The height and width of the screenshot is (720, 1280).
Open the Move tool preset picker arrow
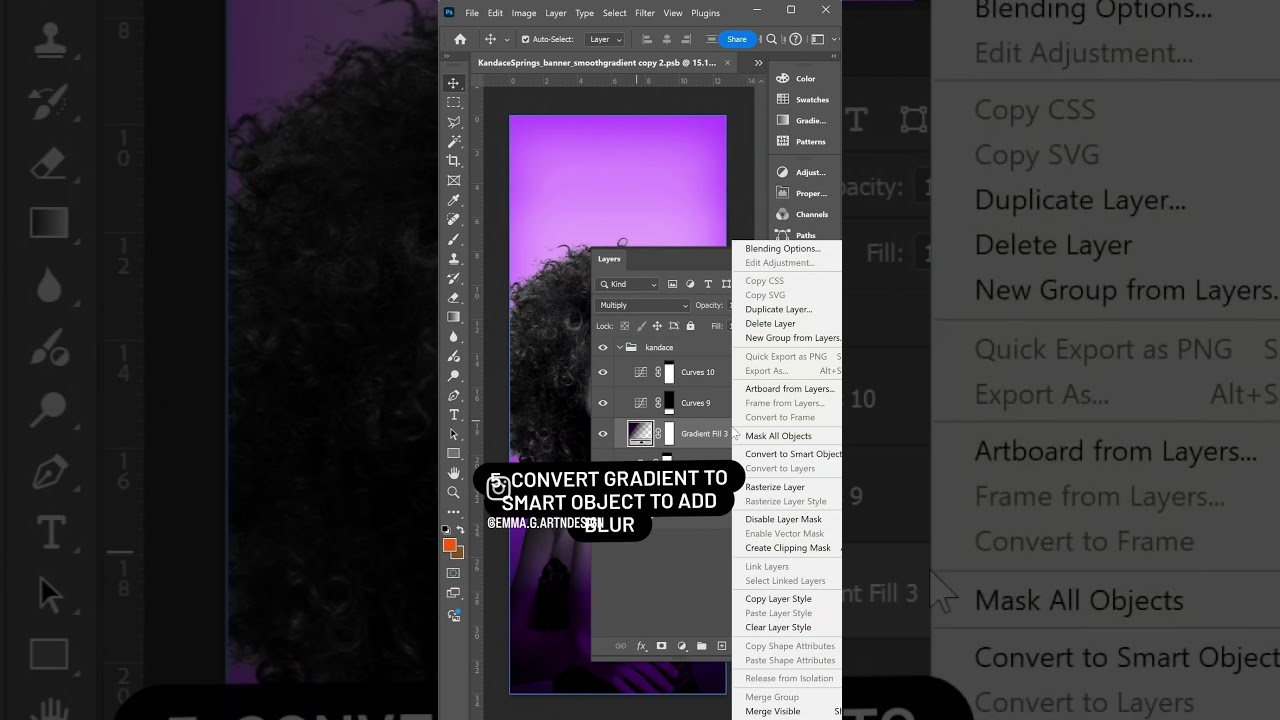507,39
